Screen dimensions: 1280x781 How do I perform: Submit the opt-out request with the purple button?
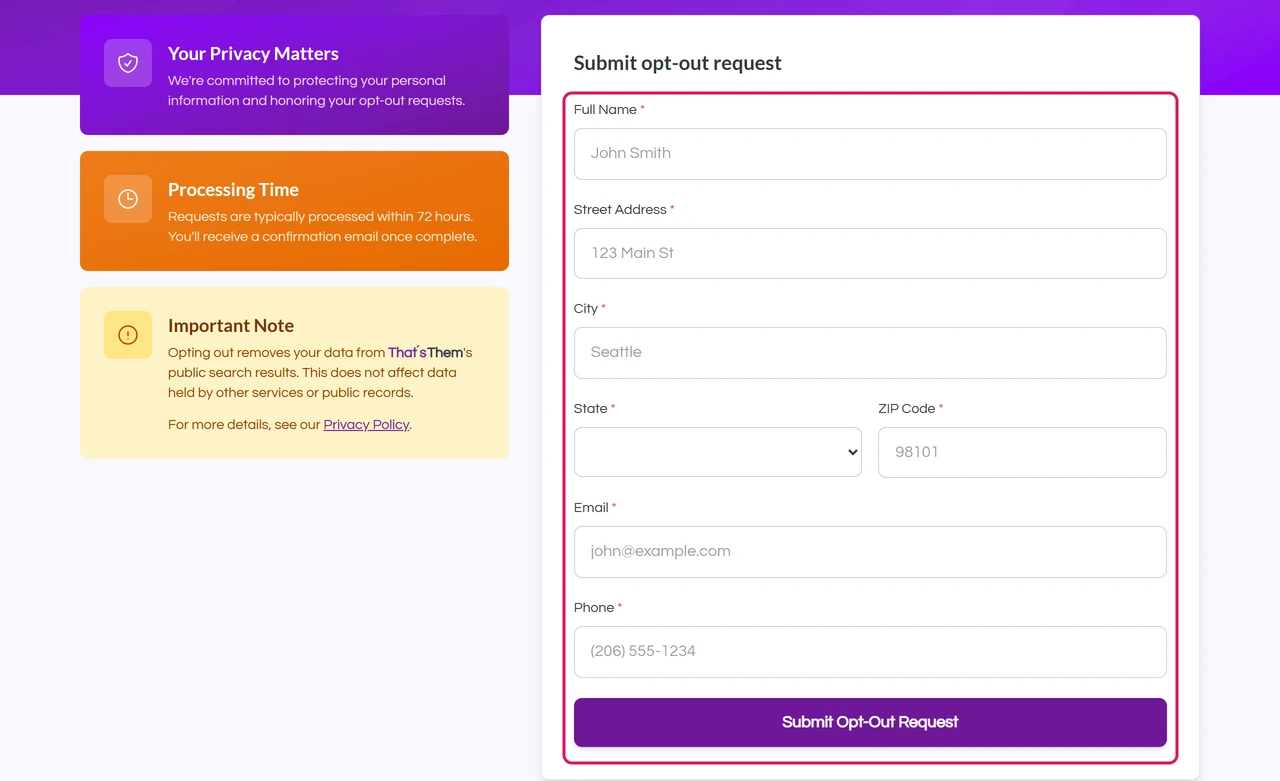[x=870, y=722]
